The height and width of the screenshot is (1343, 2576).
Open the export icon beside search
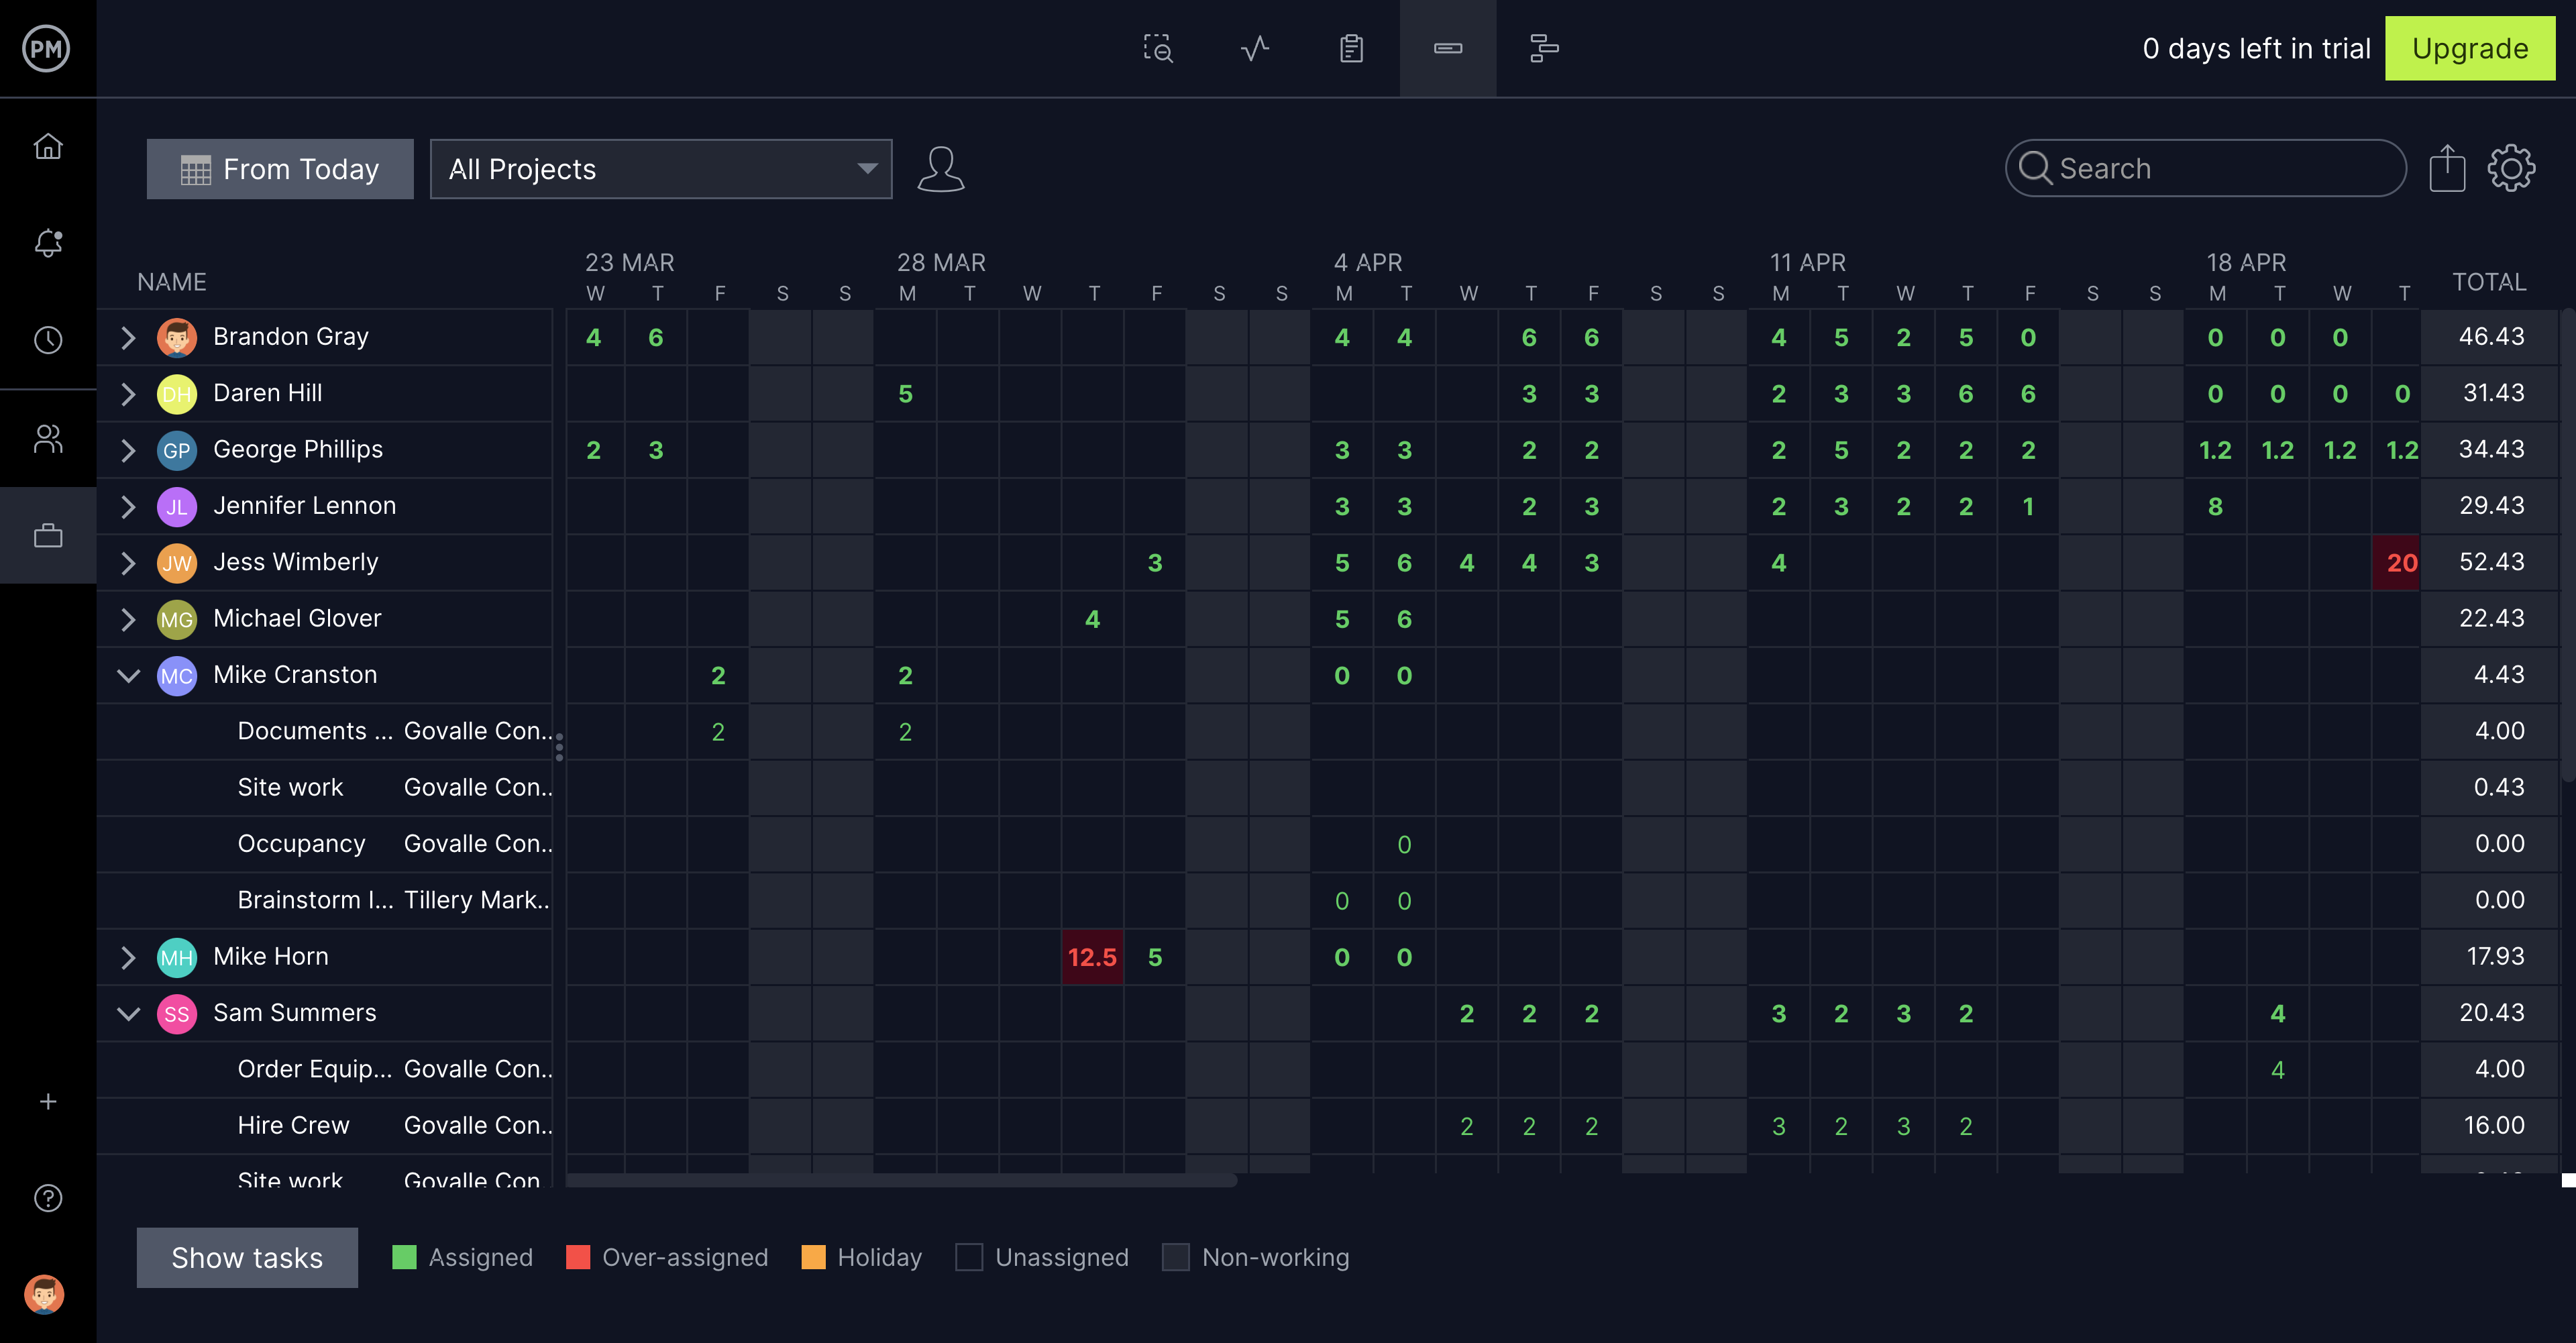point(2447,168)
